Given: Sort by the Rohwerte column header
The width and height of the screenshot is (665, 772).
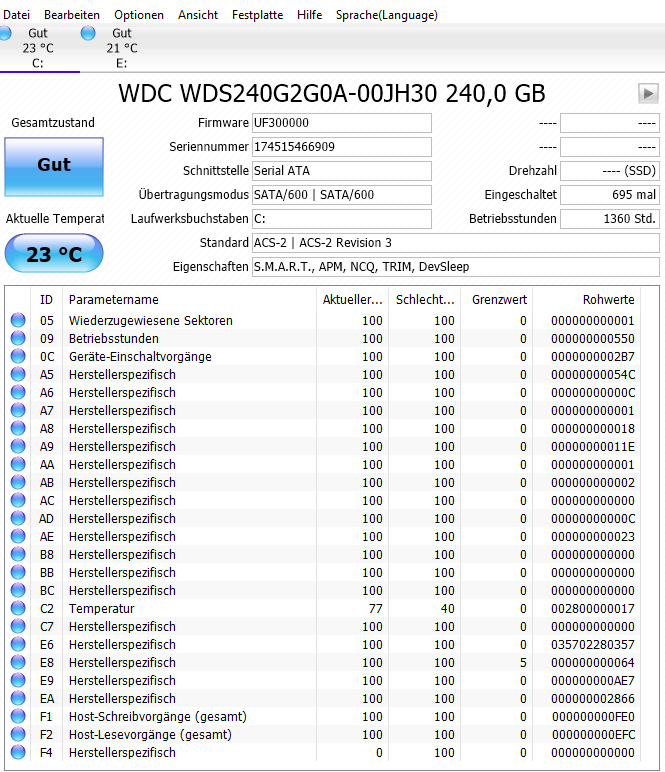Looking at the screenshot, I should coord(587,299).
